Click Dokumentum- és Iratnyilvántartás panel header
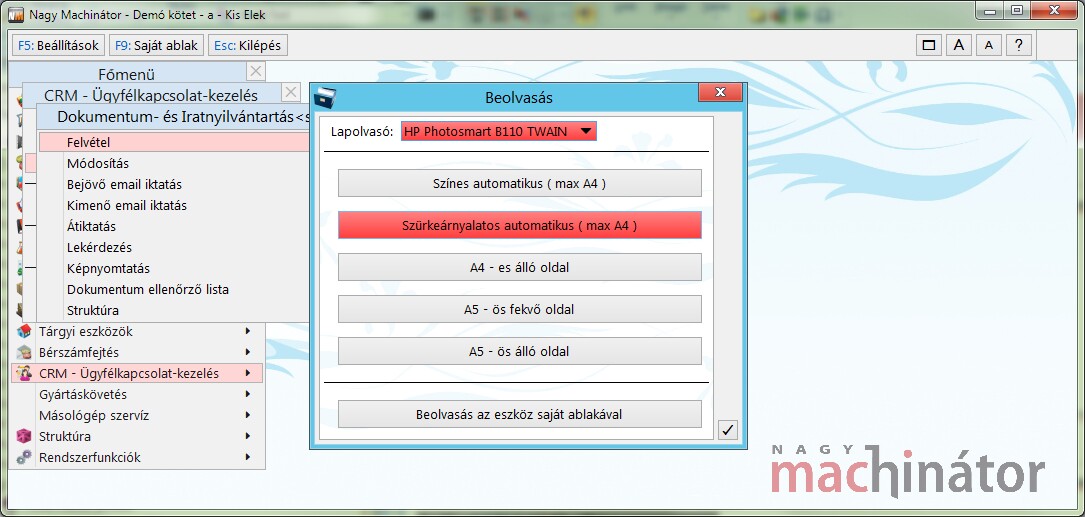Screen dimensions: 1085x517 click(x=173, y=117)
